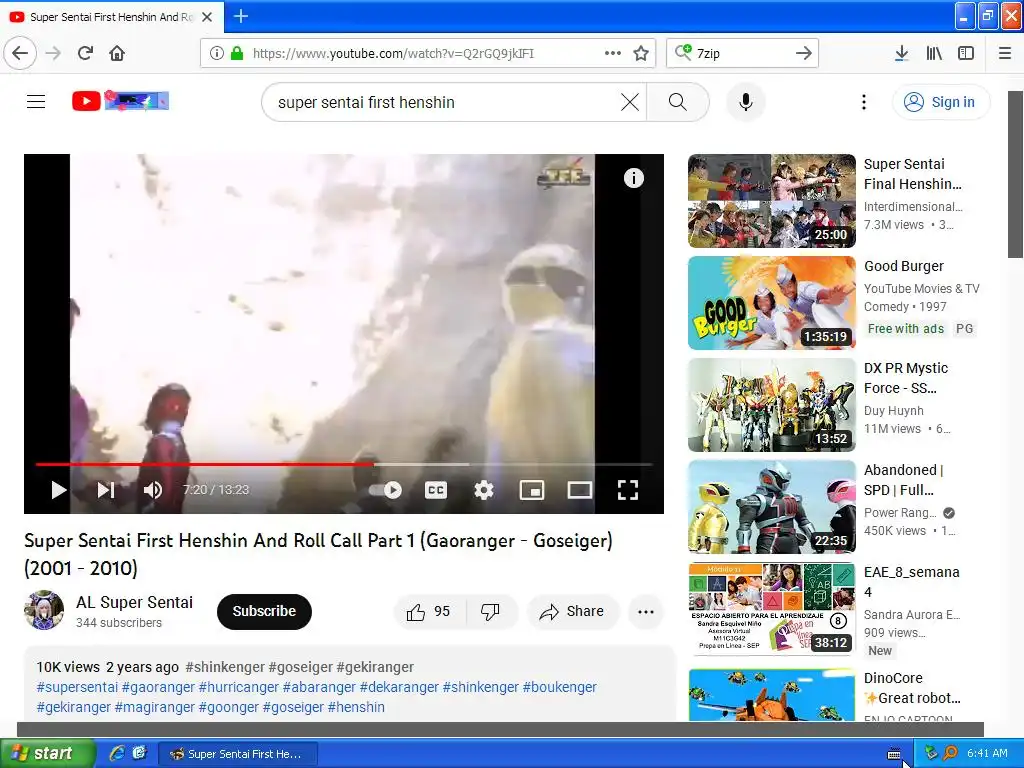Bookmark this page with the star
Screen dimensions: 1024x768
click(641, 53)
